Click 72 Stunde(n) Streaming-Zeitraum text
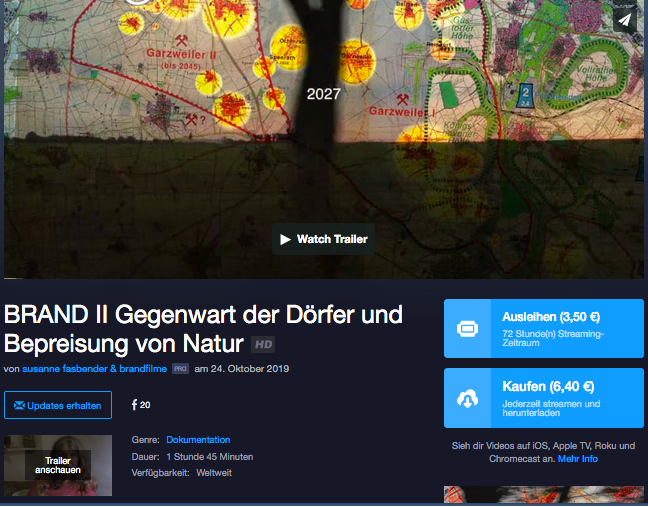Screen dimensions: 648x507 tap(553, 338)
